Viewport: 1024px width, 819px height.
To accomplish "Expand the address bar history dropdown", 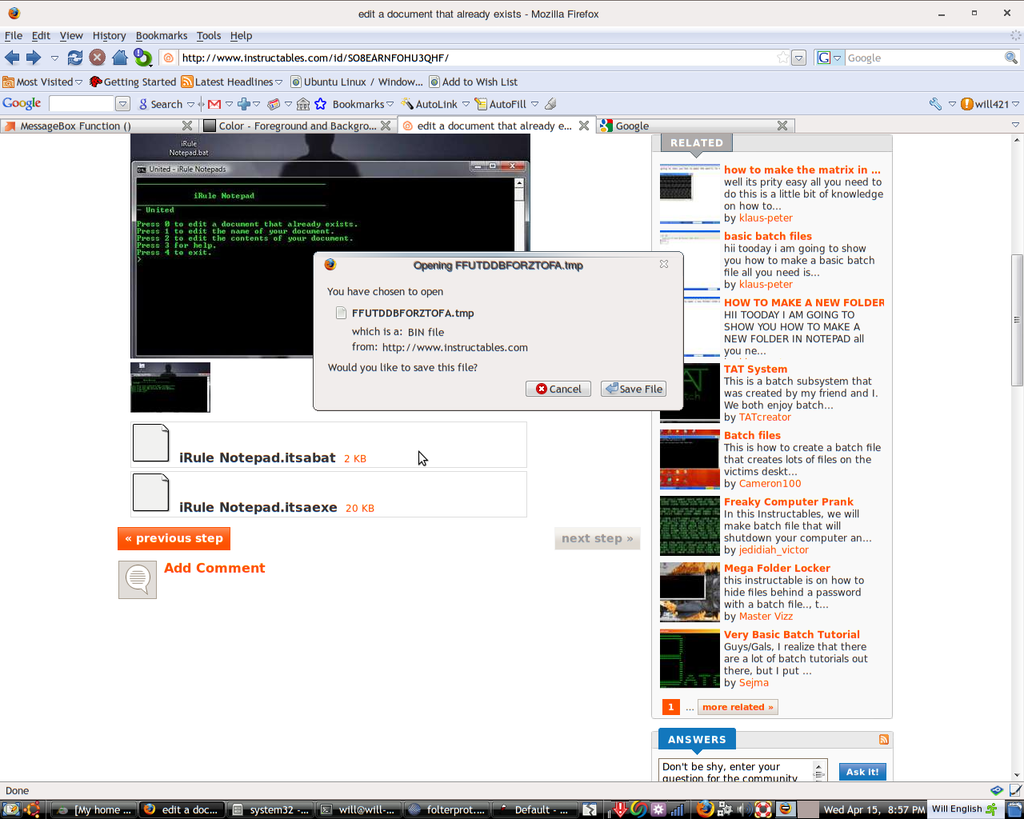I will point(799,58).
